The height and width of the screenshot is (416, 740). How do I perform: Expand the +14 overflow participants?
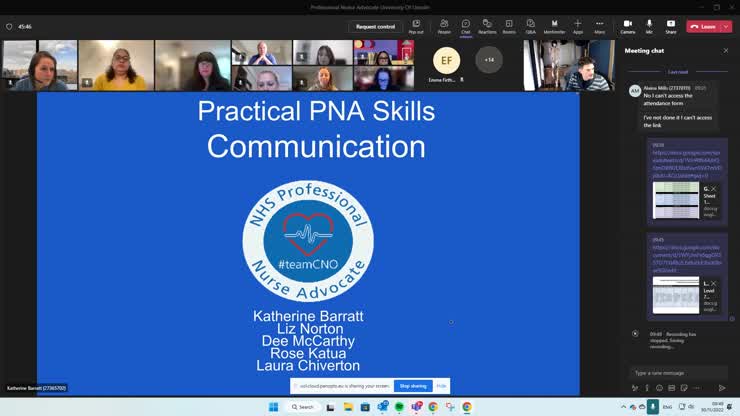click(x=489, y=60)
